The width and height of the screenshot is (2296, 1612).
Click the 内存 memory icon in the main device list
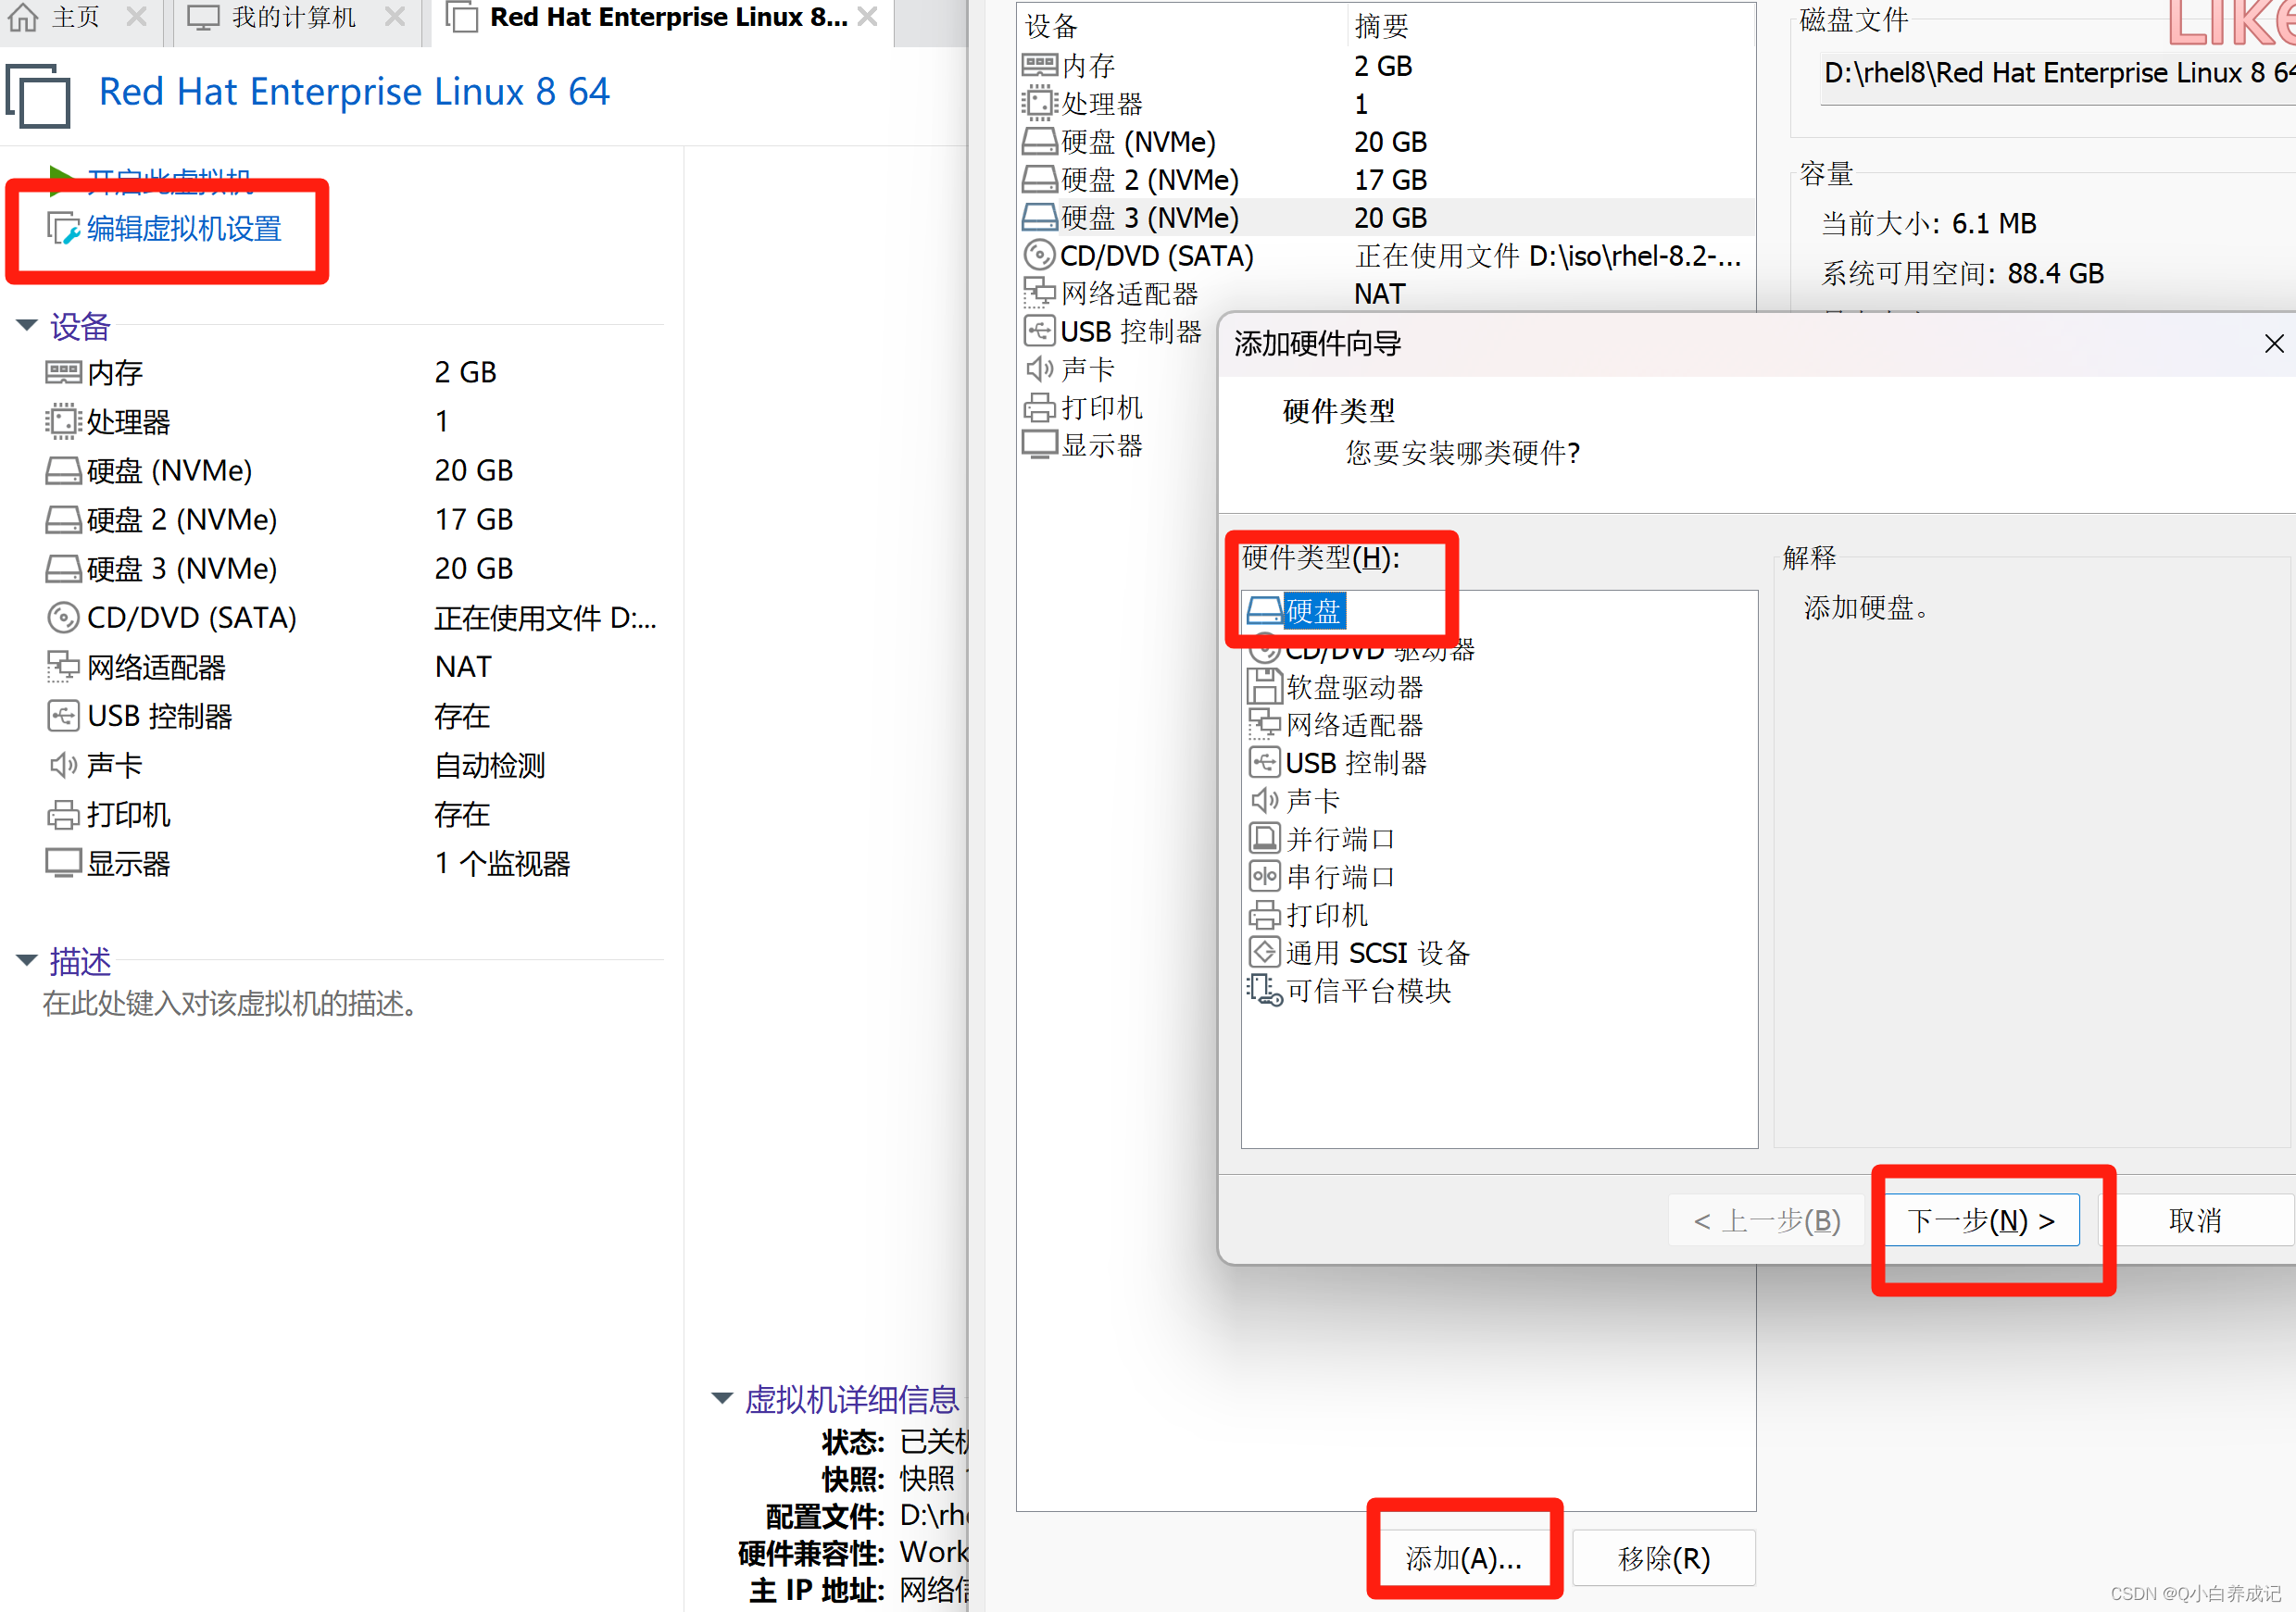coord(63,373)
